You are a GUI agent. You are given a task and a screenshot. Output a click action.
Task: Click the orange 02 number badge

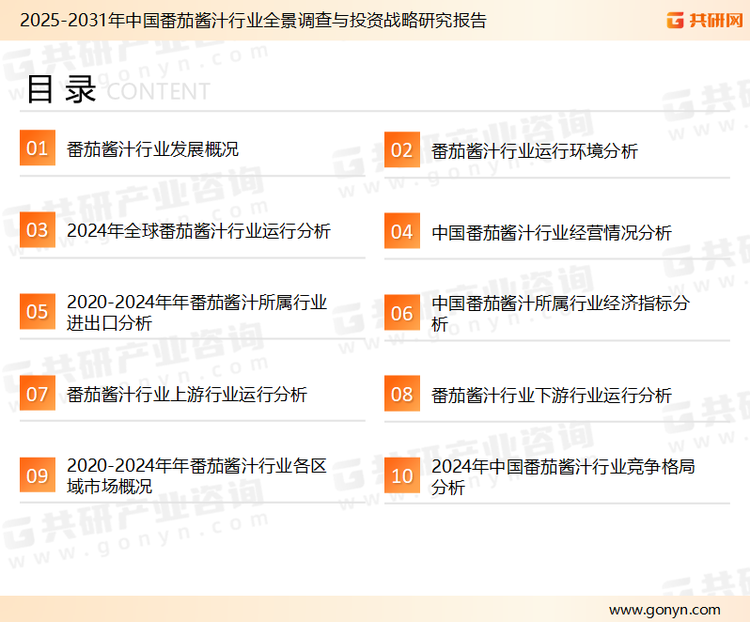click(x=402, y=150)
